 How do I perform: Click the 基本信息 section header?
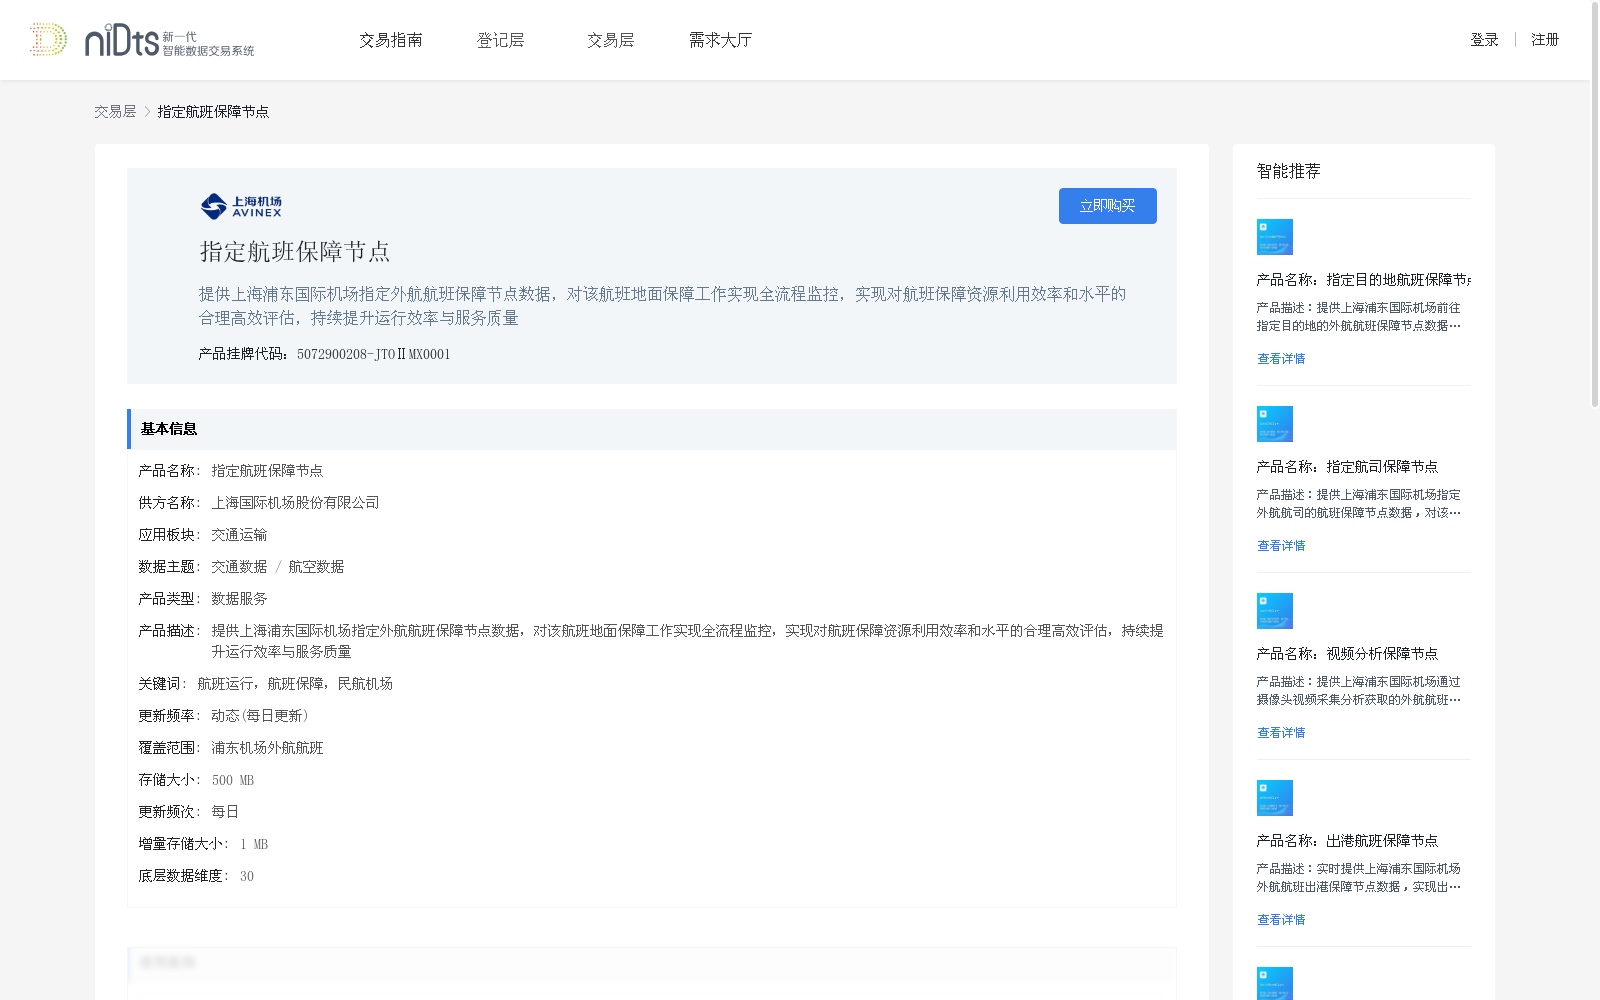pos(652,429)
